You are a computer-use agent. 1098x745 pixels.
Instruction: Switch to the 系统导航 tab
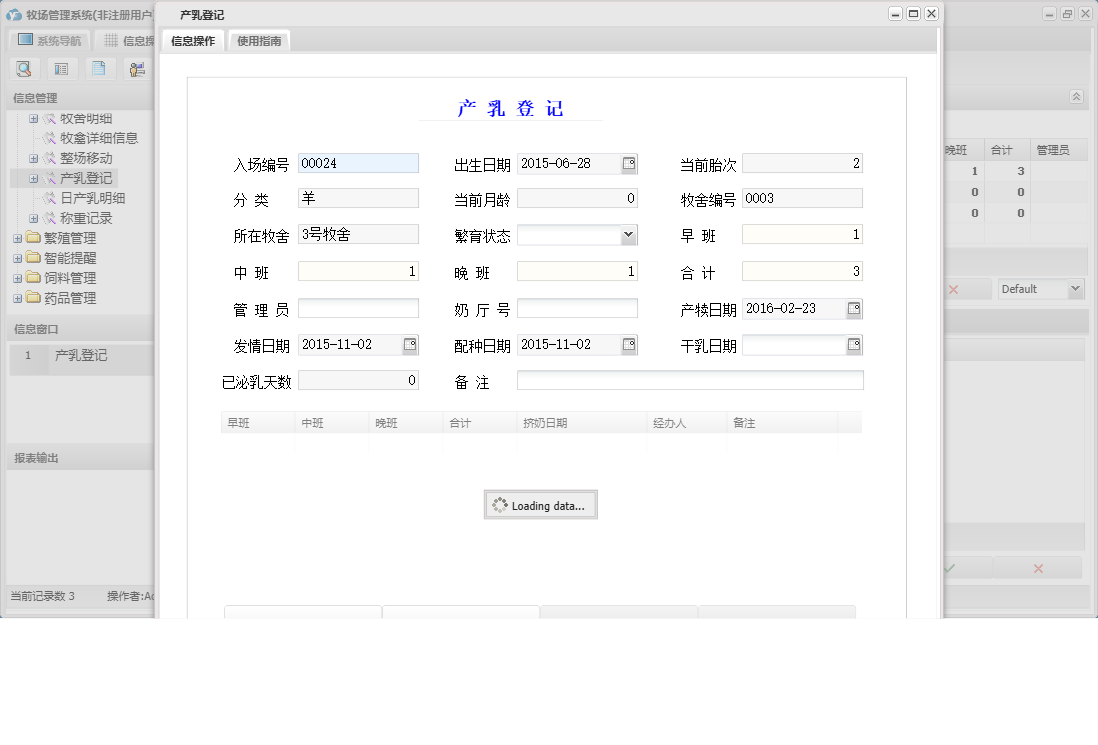52,39
